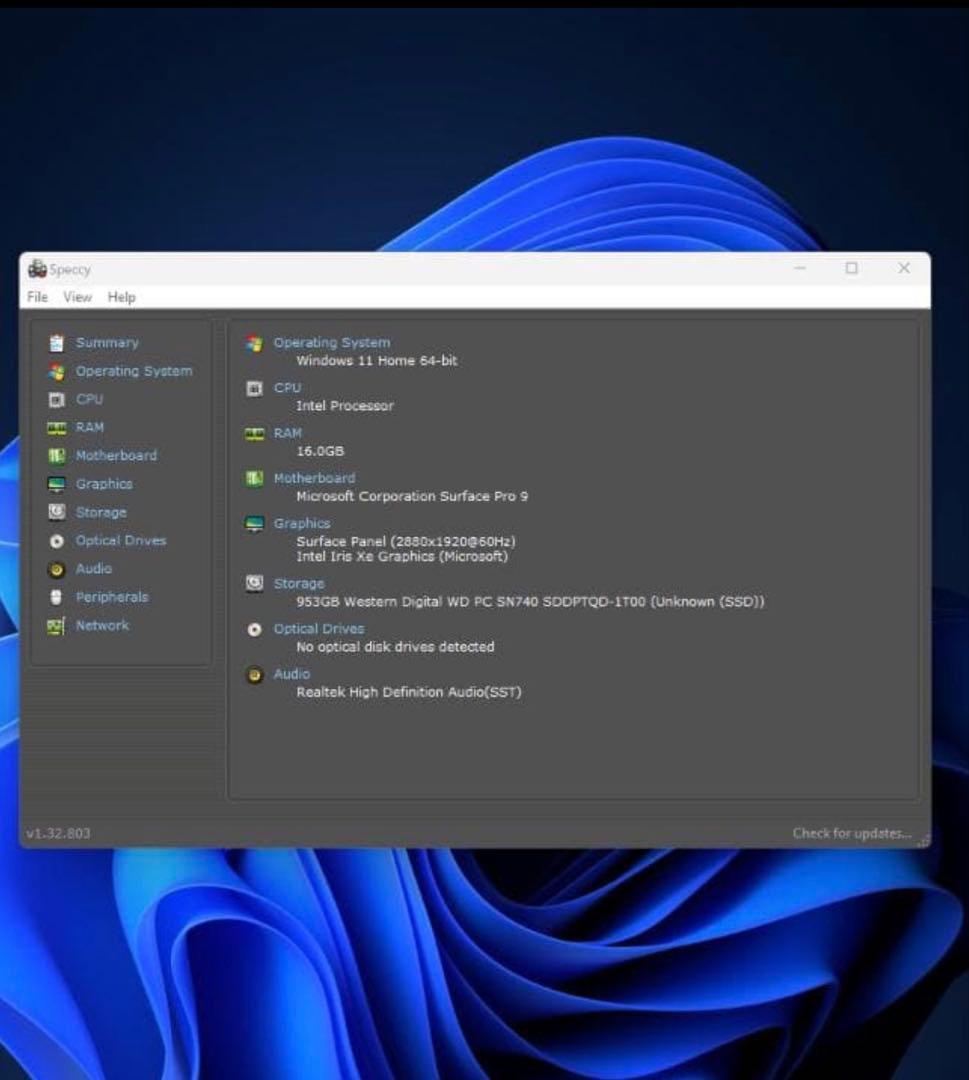Click the Motherboard heading in summary pane

pyautogui.click(x=314, y=478)
